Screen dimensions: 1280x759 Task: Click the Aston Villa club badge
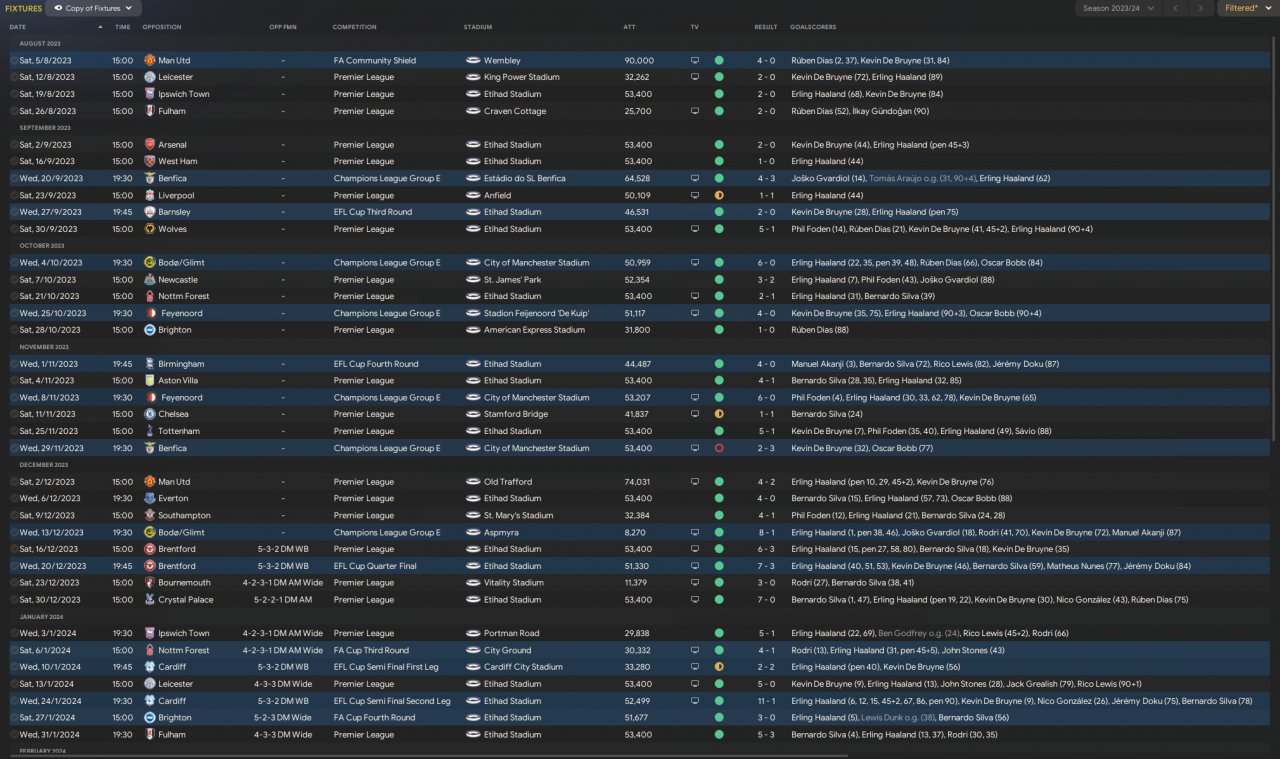pyautogui.click(x=149, y=381)
